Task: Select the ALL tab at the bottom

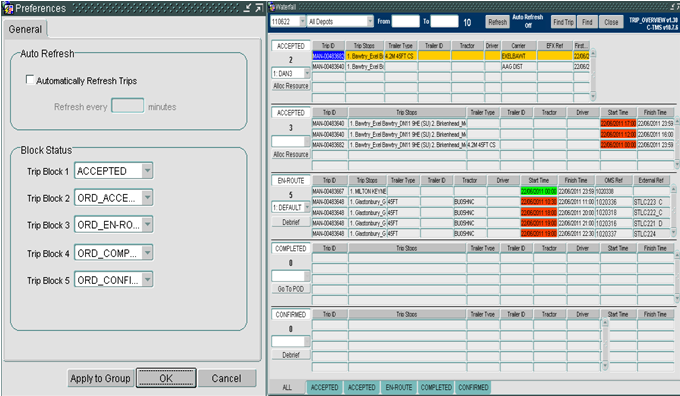Action: [287, 387]
